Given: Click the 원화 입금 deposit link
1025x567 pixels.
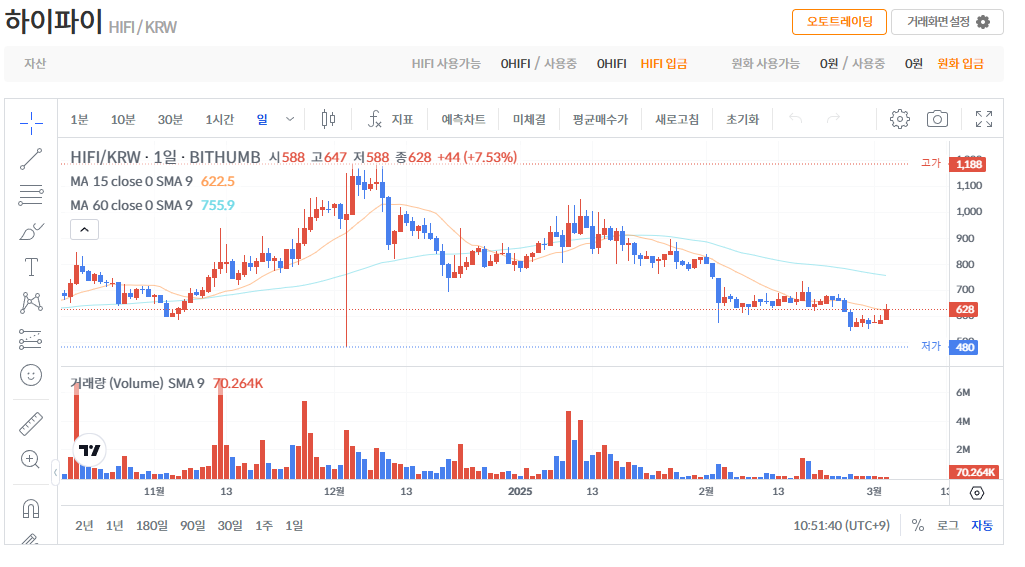Looking at the screenshot, I should point(960,63).
